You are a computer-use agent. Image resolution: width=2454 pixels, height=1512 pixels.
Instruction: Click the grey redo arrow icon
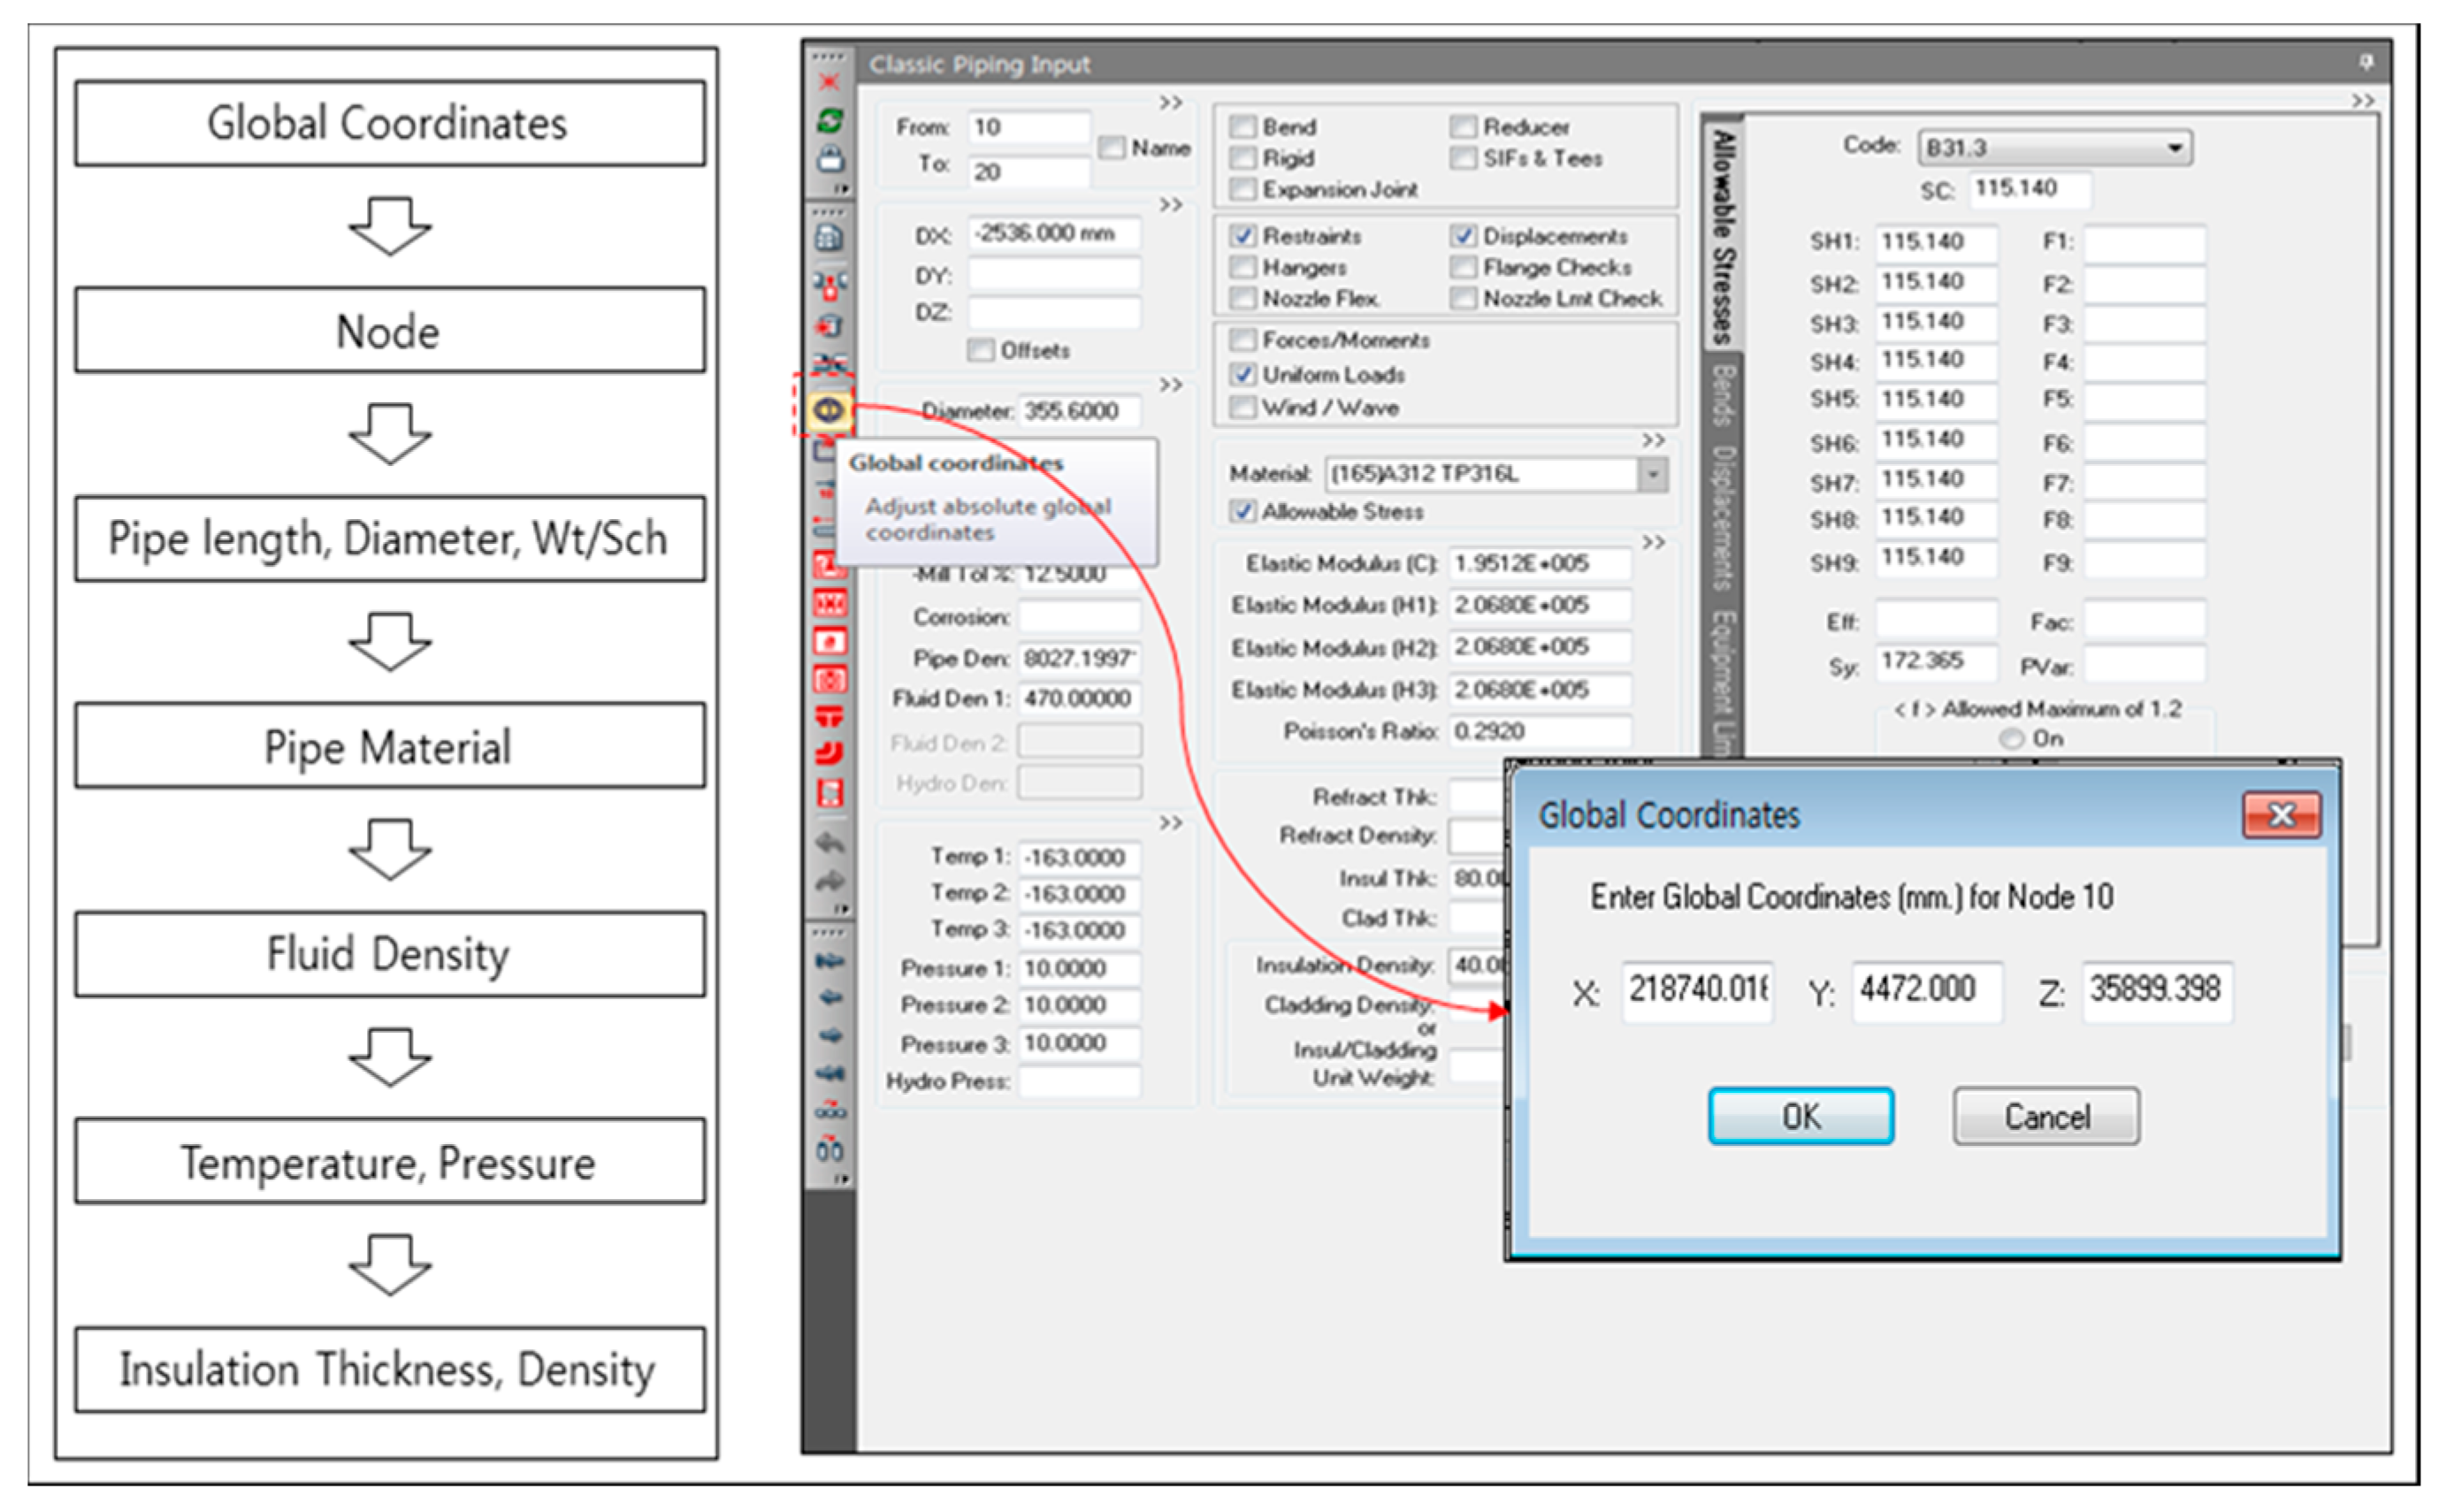830,881
